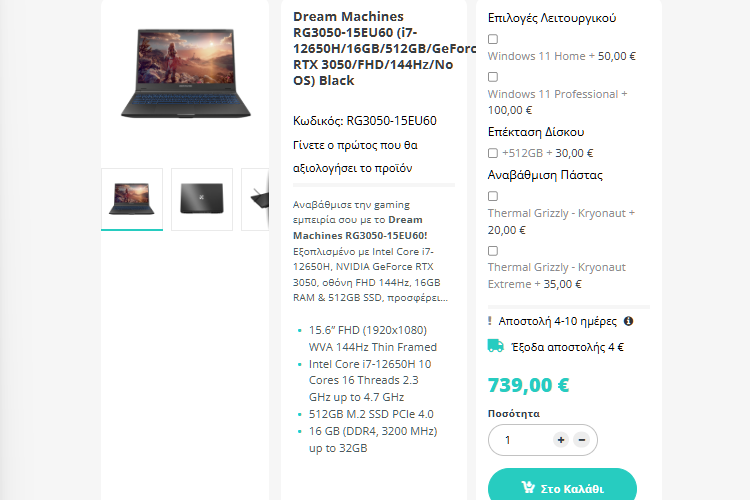Click the shipping info circle icon
The height and width of the screenshot is (500, 750).
(628, 321)
